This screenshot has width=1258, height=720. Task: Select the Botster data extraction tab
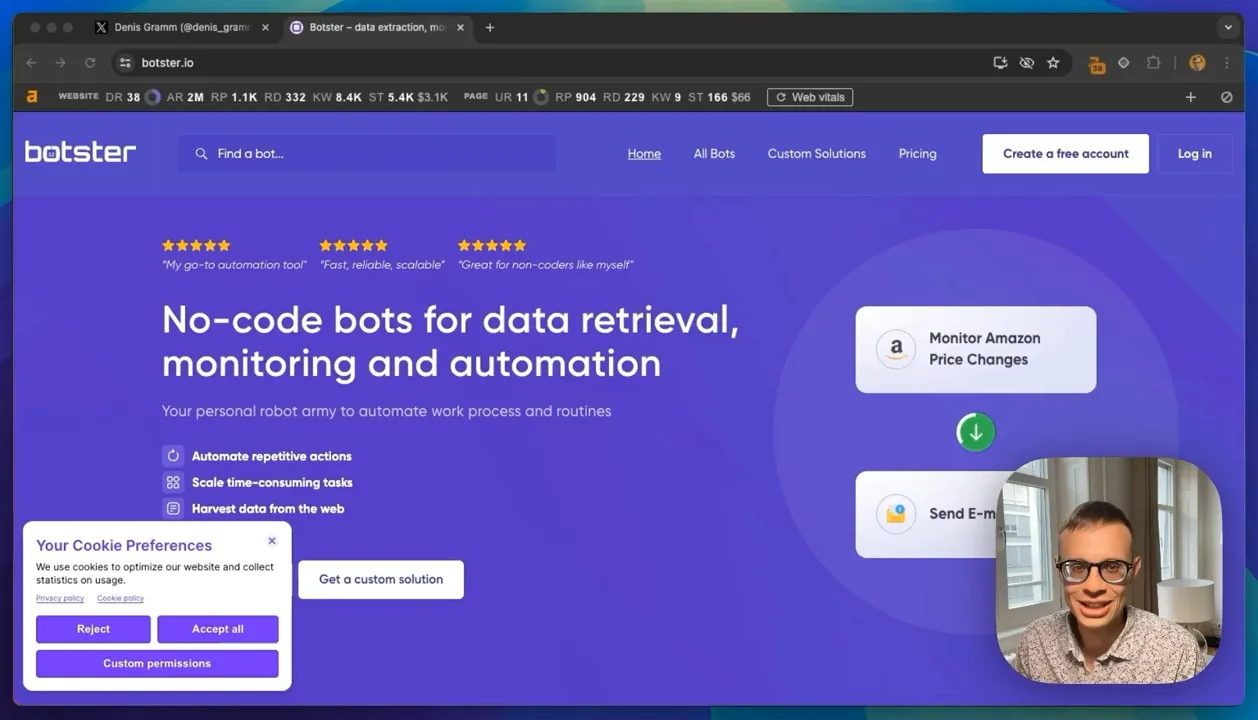[x=377, y=28]
